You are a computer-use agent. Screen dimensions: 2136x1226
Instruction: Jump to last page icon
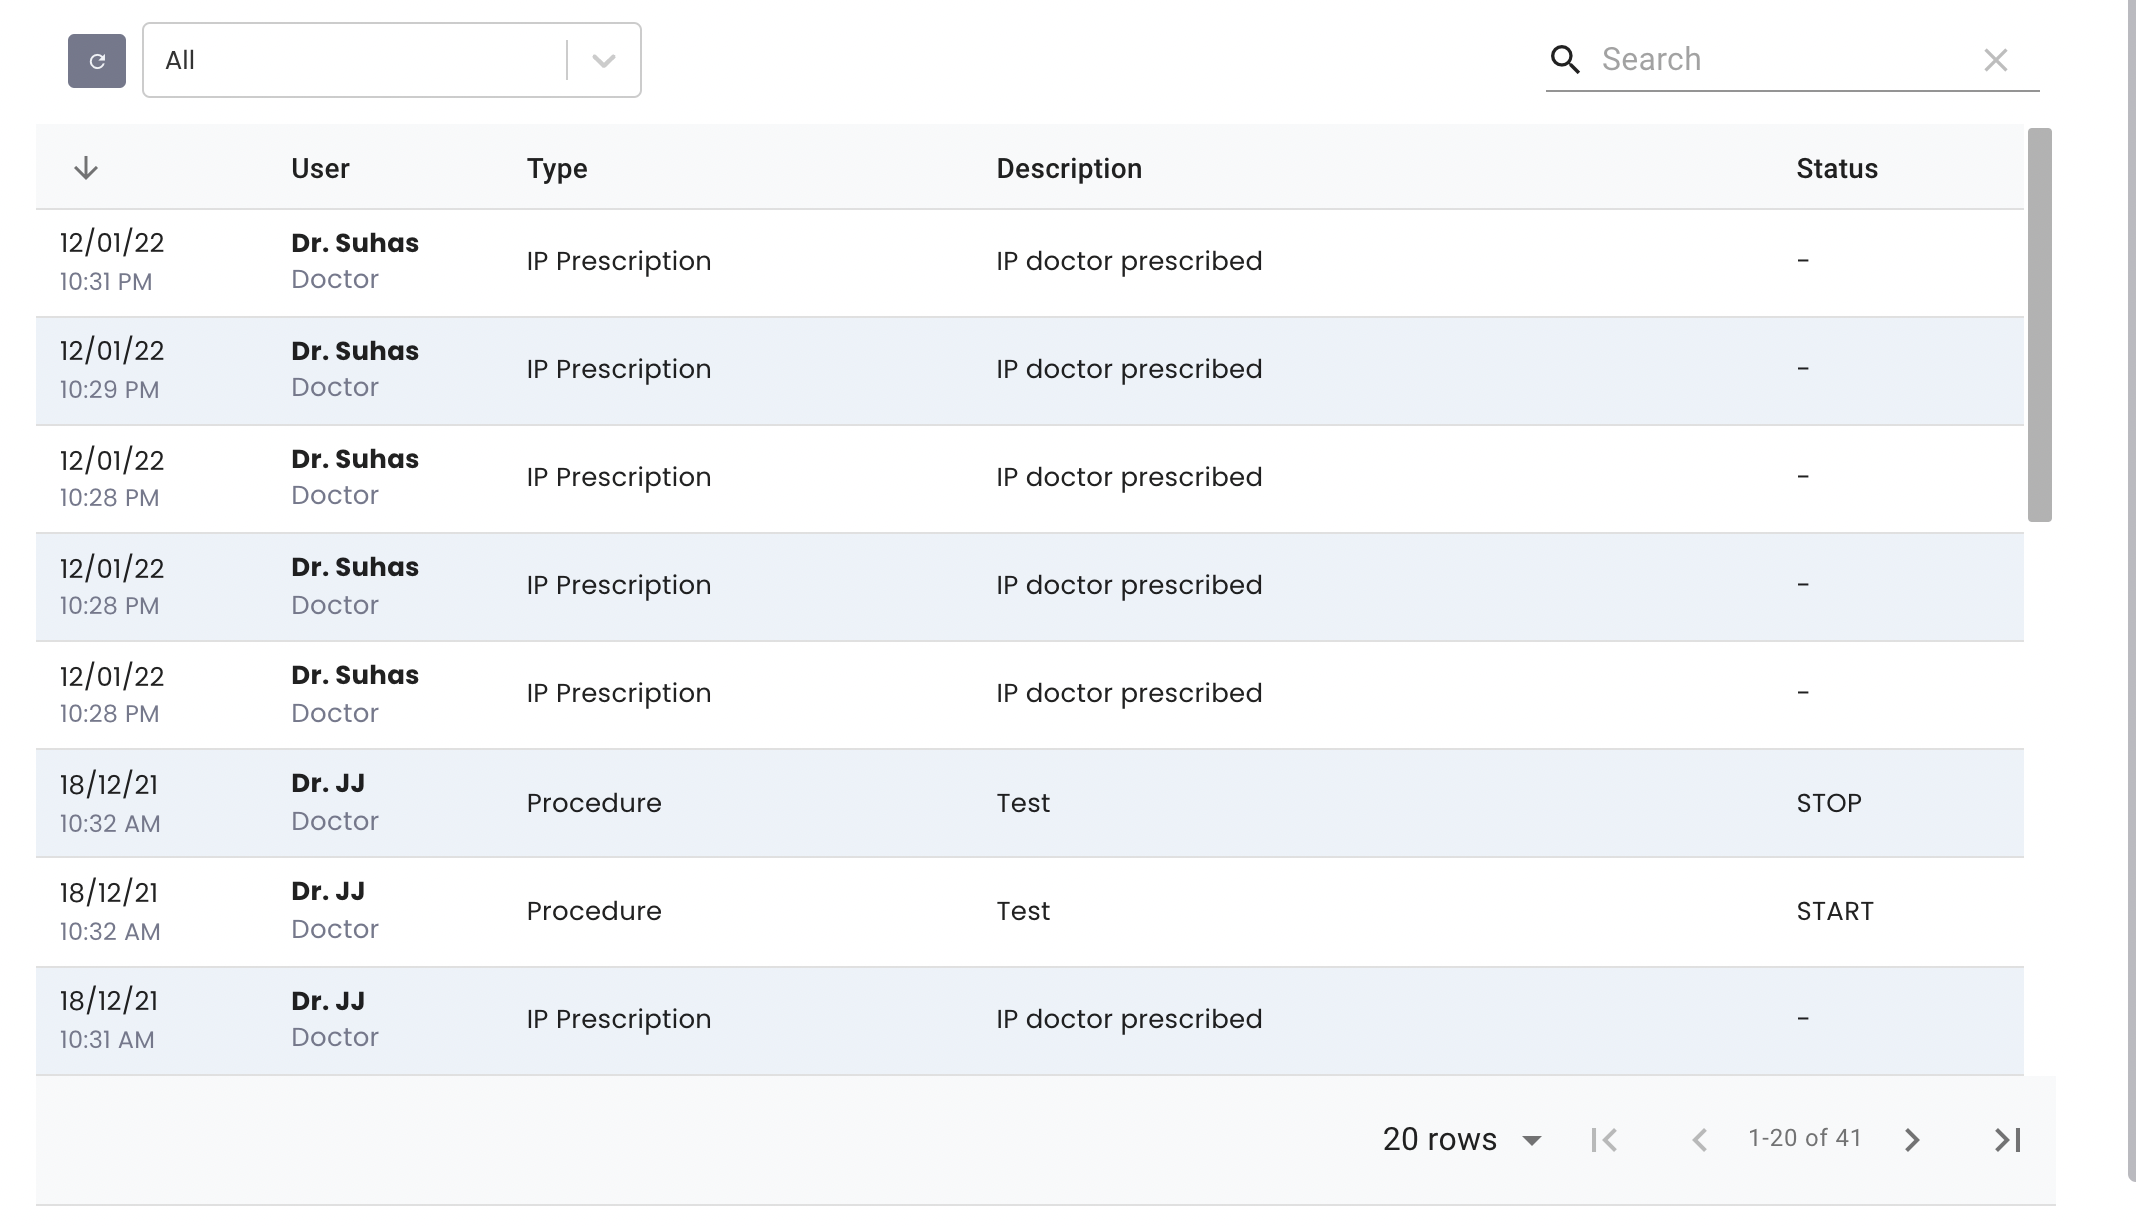click(x=2007, y=1140)
